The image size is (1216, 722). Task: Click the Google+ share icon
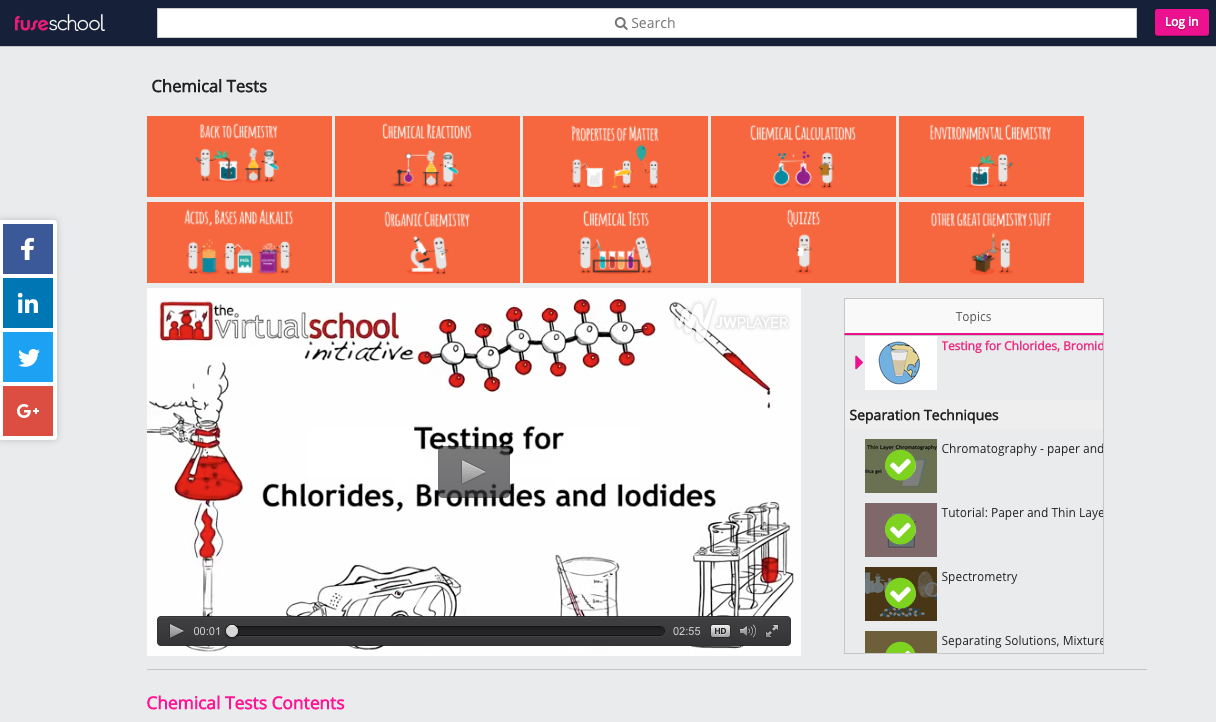point(27,410)
